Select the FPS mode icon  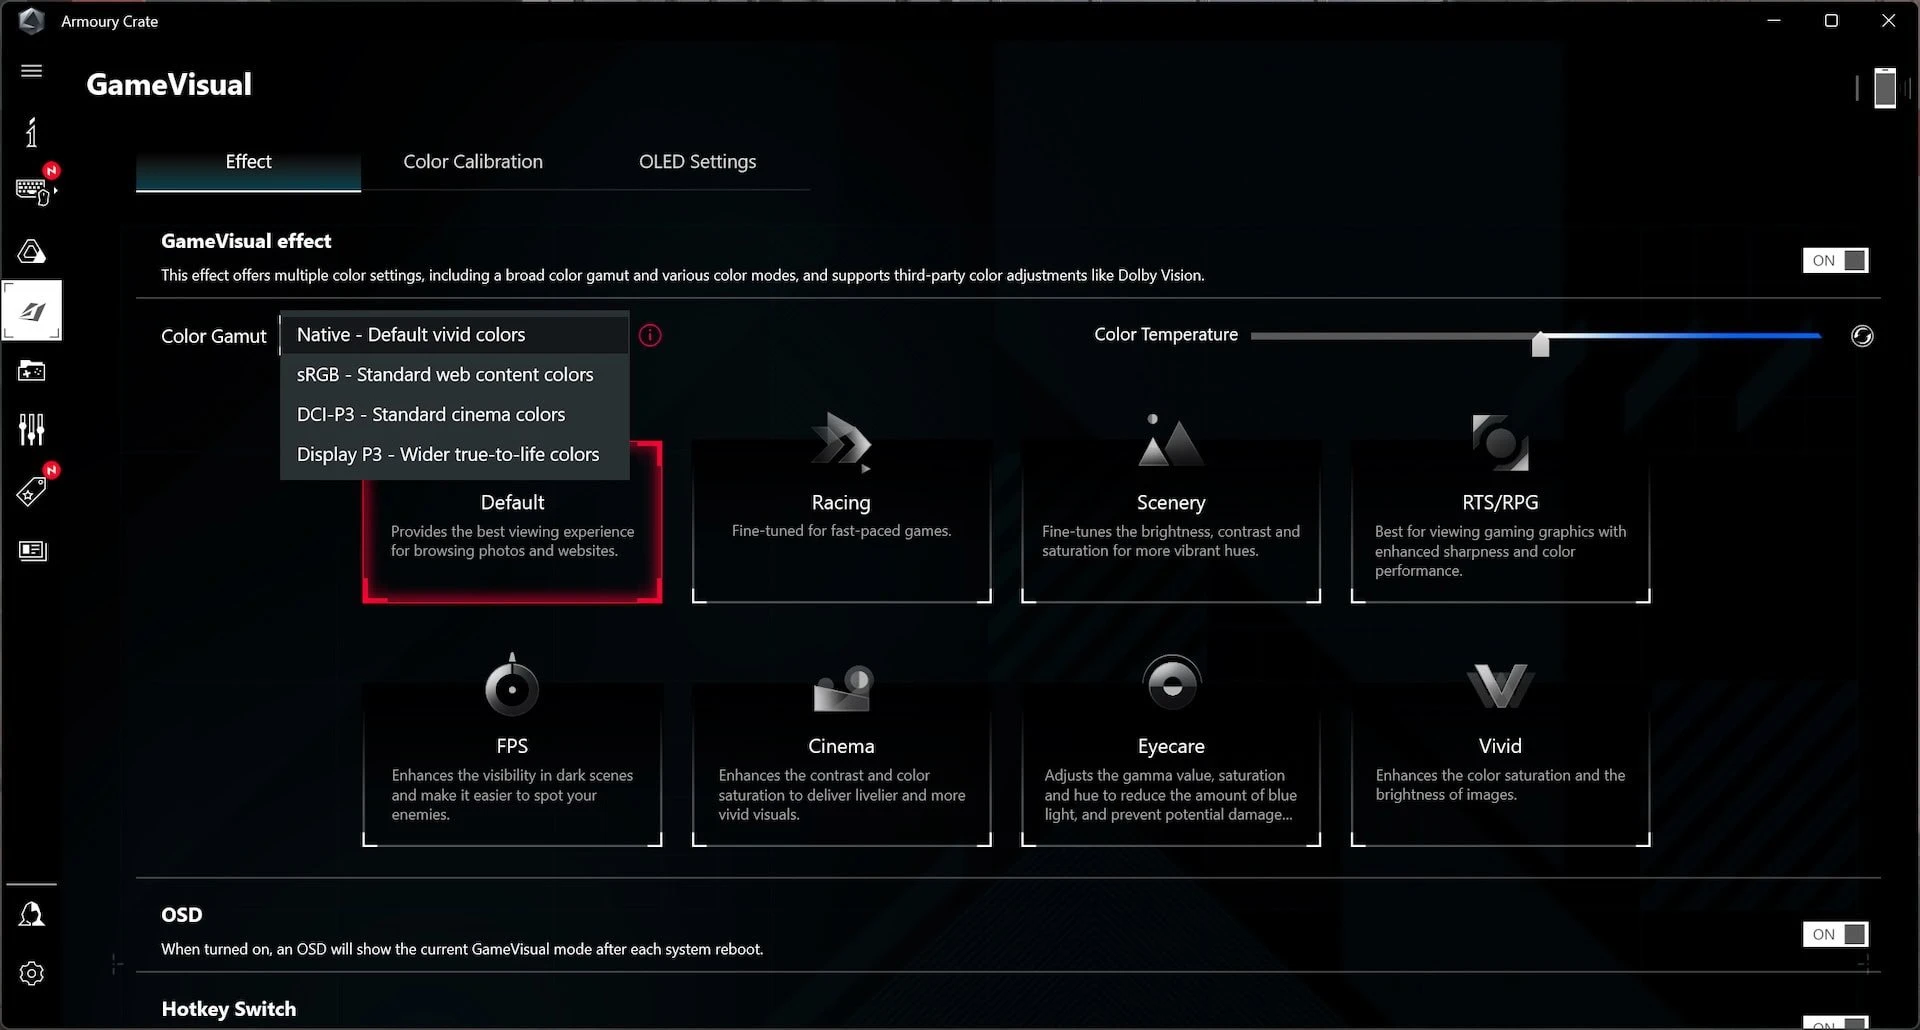pos(512,685)
